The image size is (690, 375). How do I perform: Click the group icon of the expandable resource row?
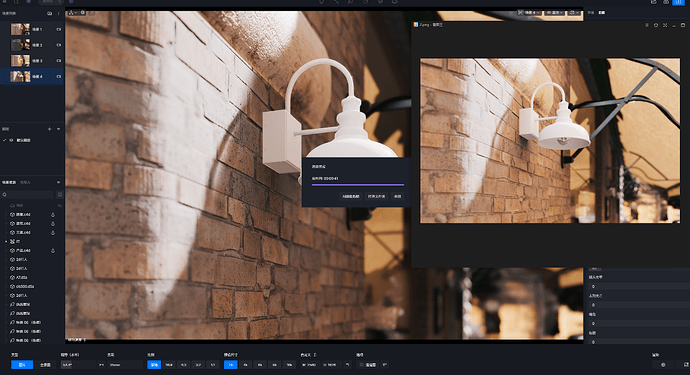point(12,242)
